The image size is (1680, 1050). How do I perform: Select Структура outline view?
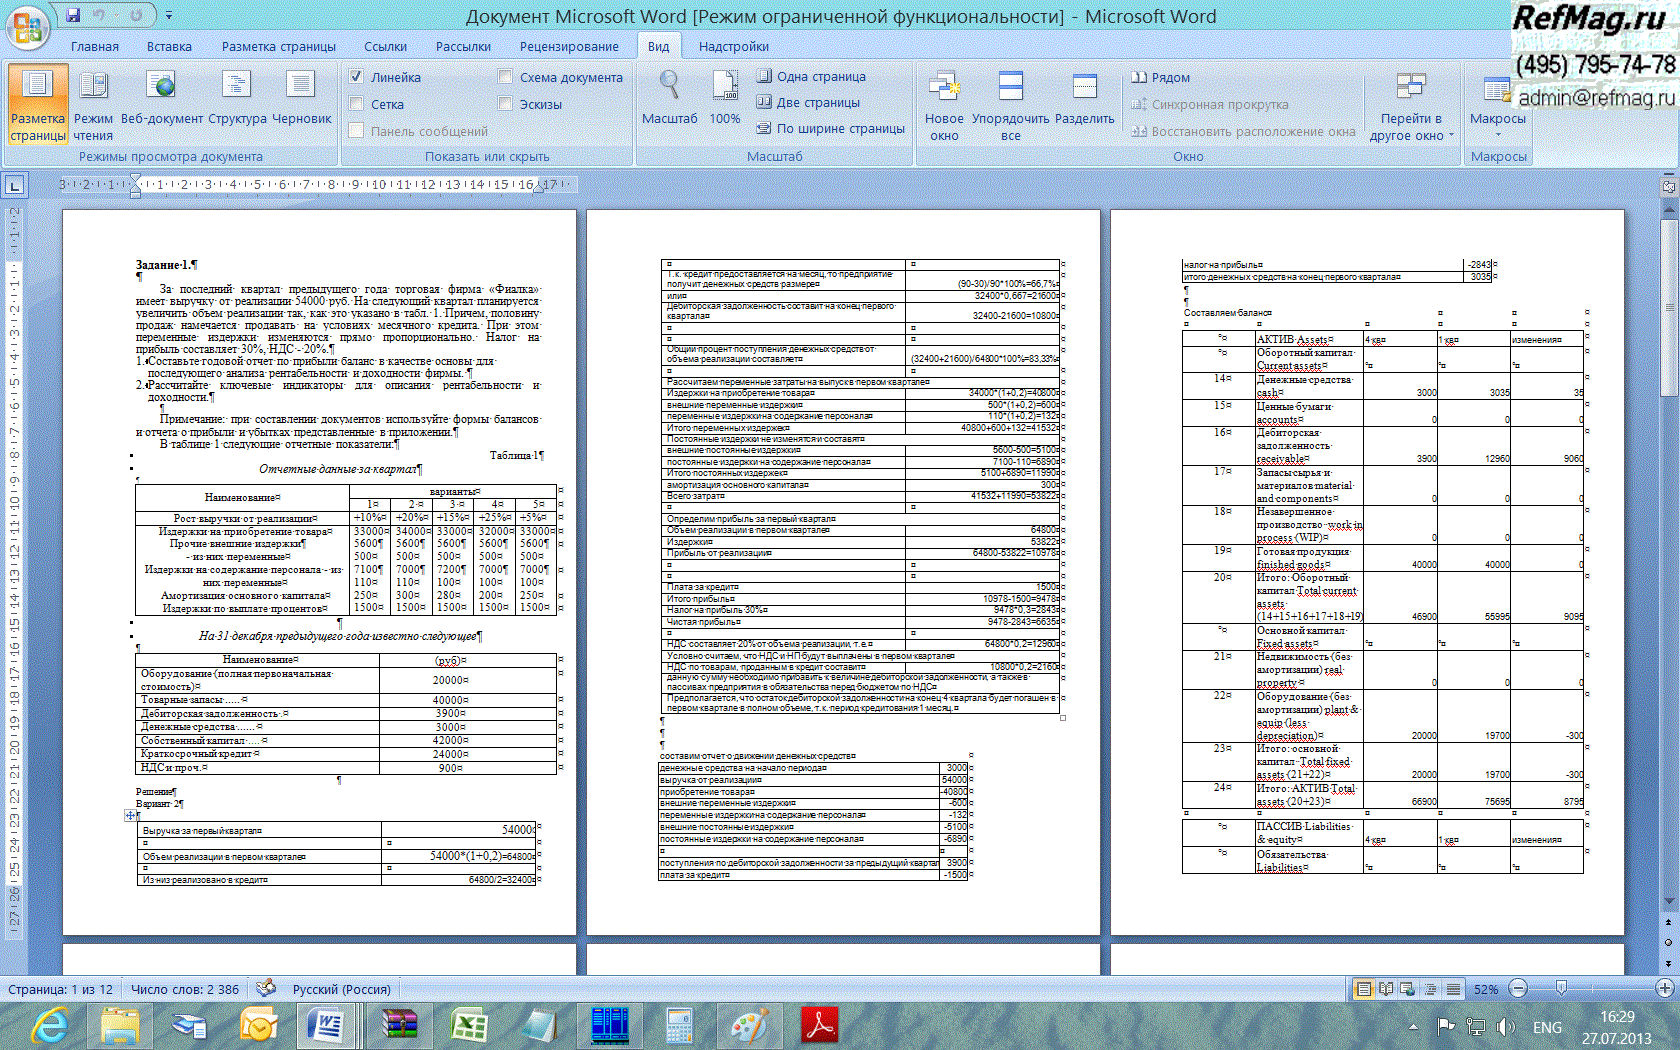[x=237, y=100]
